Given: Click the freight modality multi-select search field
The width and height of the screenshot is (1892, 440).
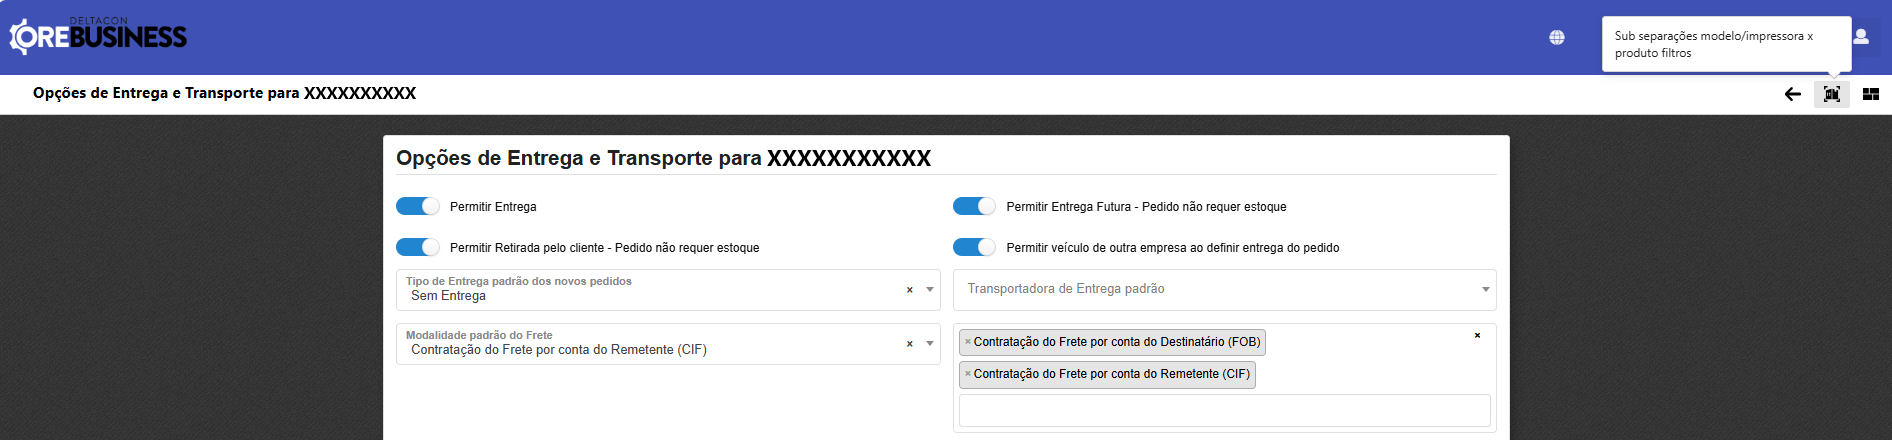Looking at the screenshot, I should pyautogui.click(x=1224, y=410).
